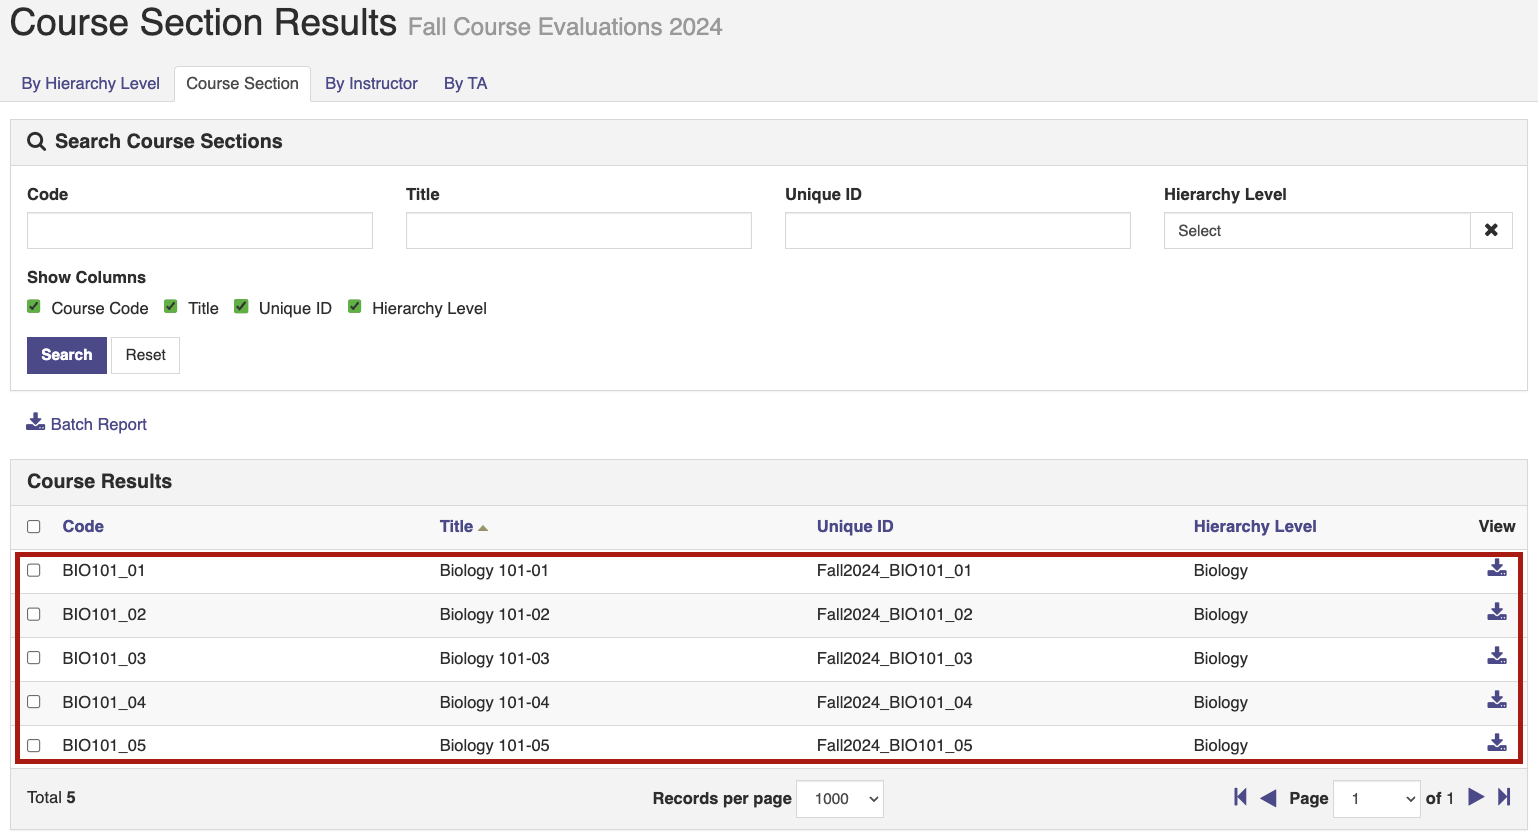Click the Reset button

(146, 355)
